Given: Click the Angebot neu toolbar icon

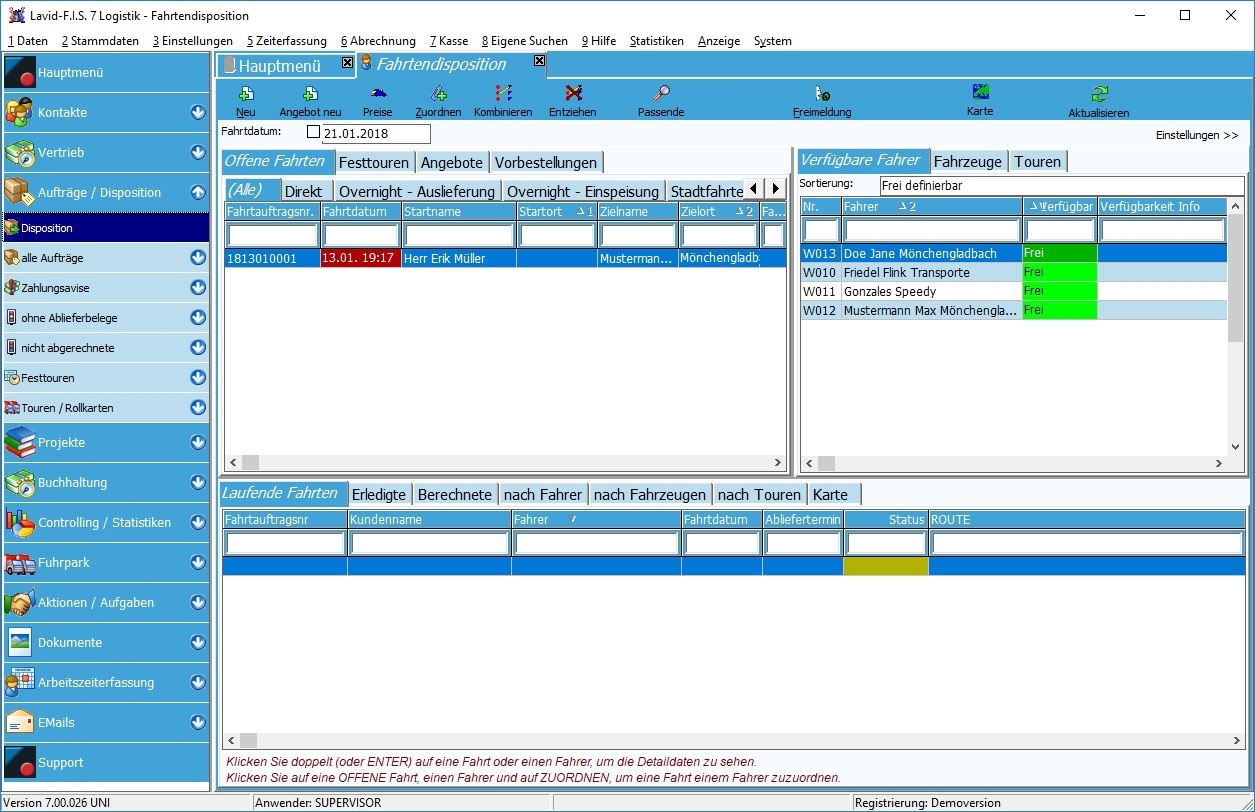Looking at the screenshot, I should coord(310,93).
